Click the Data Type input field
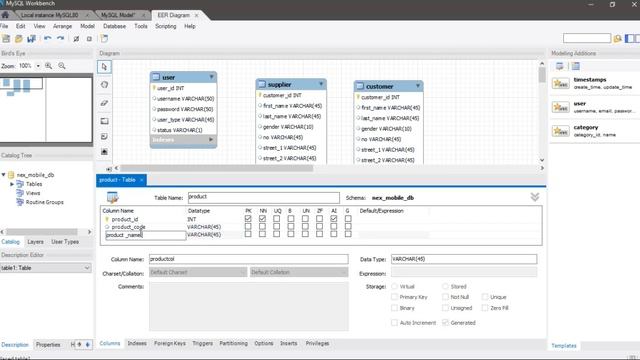This screenshot has width=640, height=360. (x=464, y=259)
